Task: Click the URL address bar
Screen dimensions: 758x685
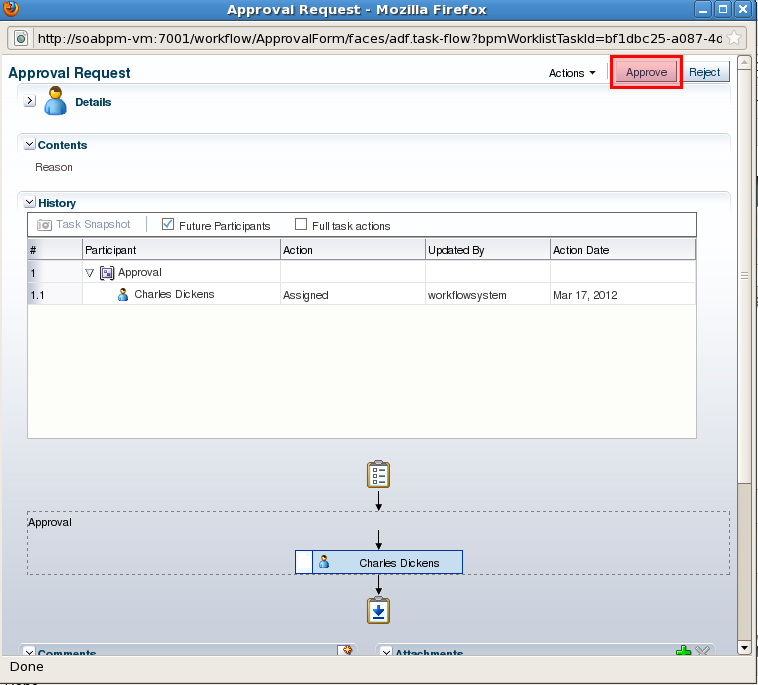Action: point(379,38)
